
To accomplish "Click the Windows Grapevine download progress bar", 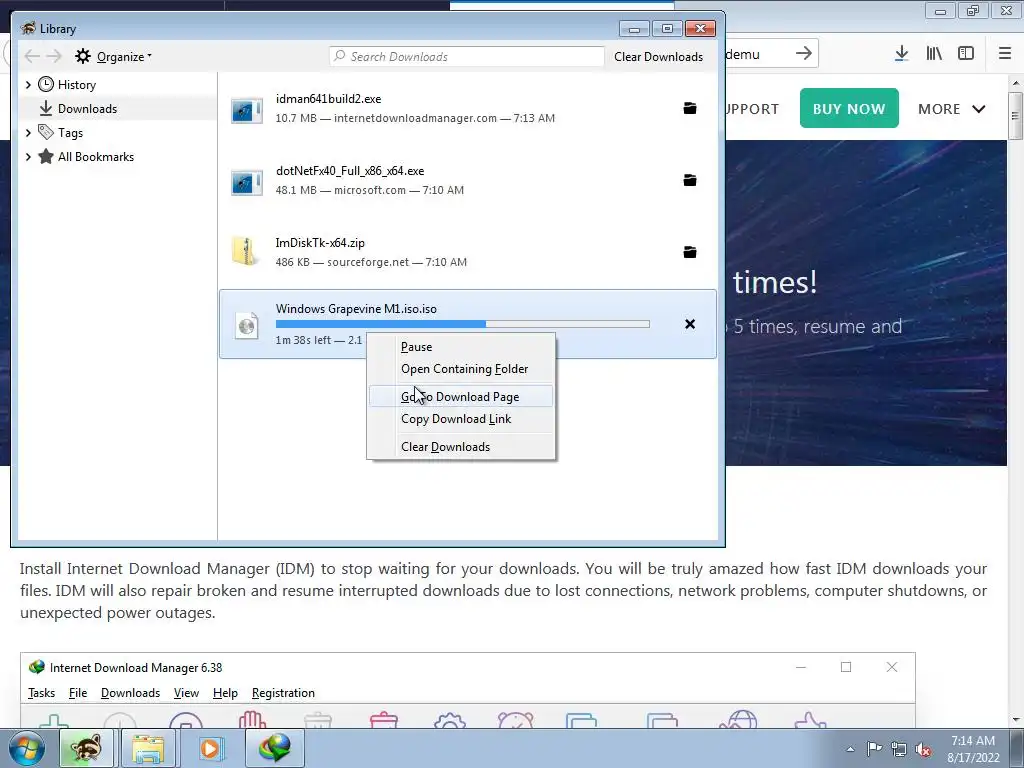I will coord(462,324).
